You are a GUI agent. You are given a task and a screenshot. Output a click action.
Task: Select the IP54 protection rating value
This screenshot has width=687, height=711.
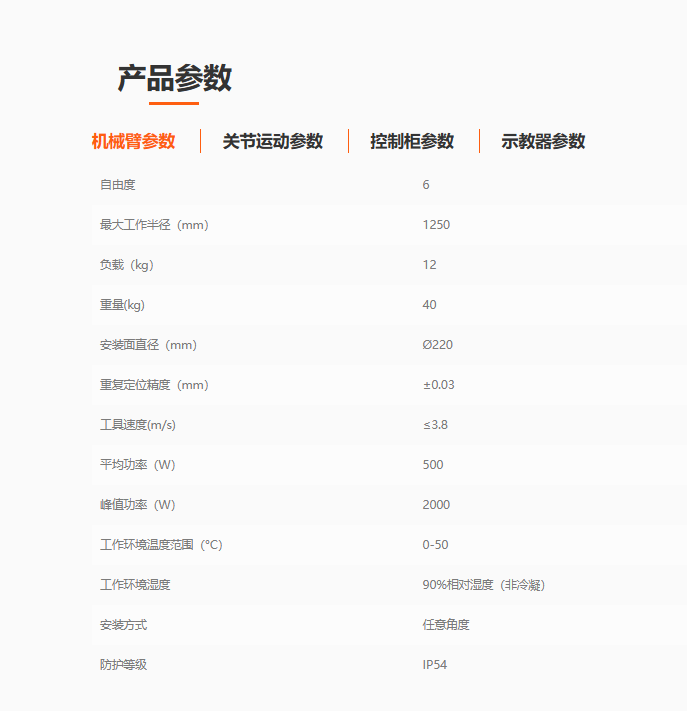pyautogui.click(x=436, y=665)
